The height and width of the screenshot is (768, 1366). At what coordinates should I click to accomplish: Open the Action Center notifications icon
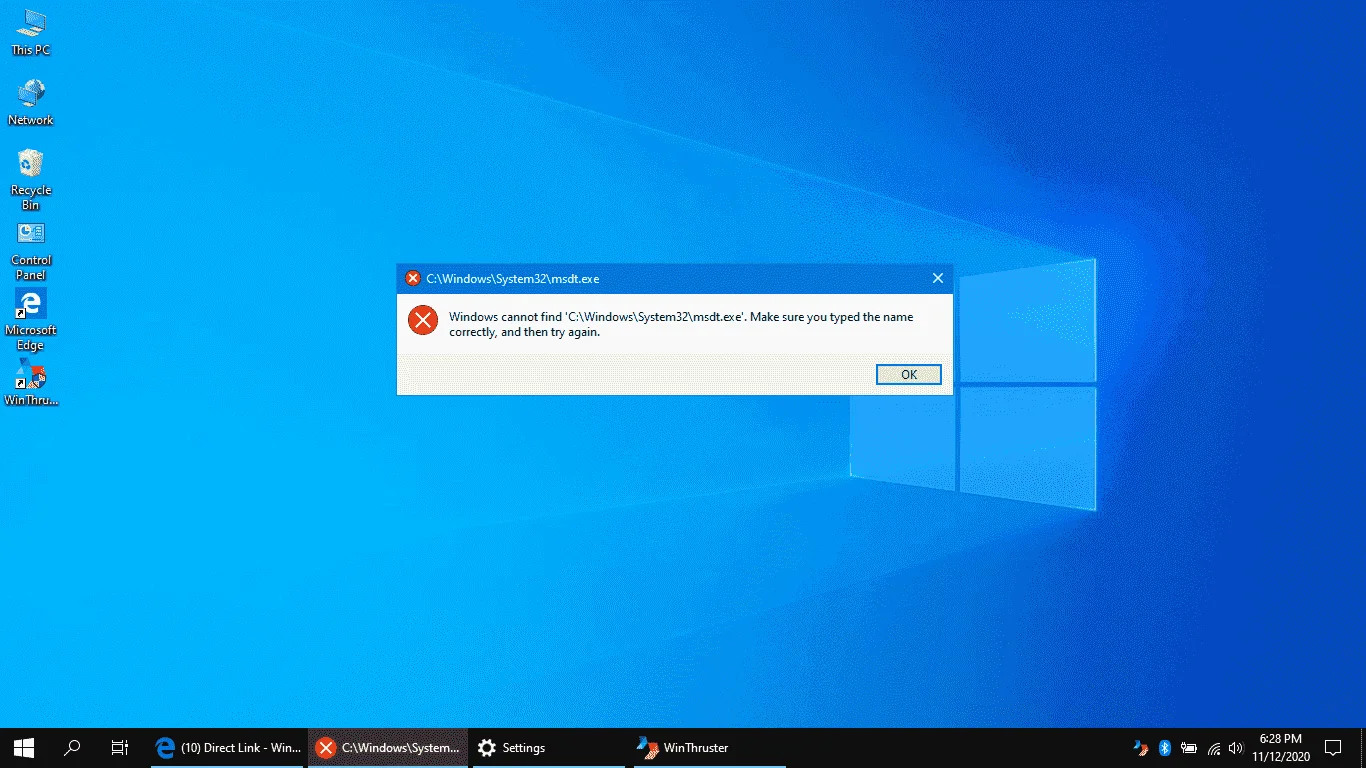(x=1333, y=747)
